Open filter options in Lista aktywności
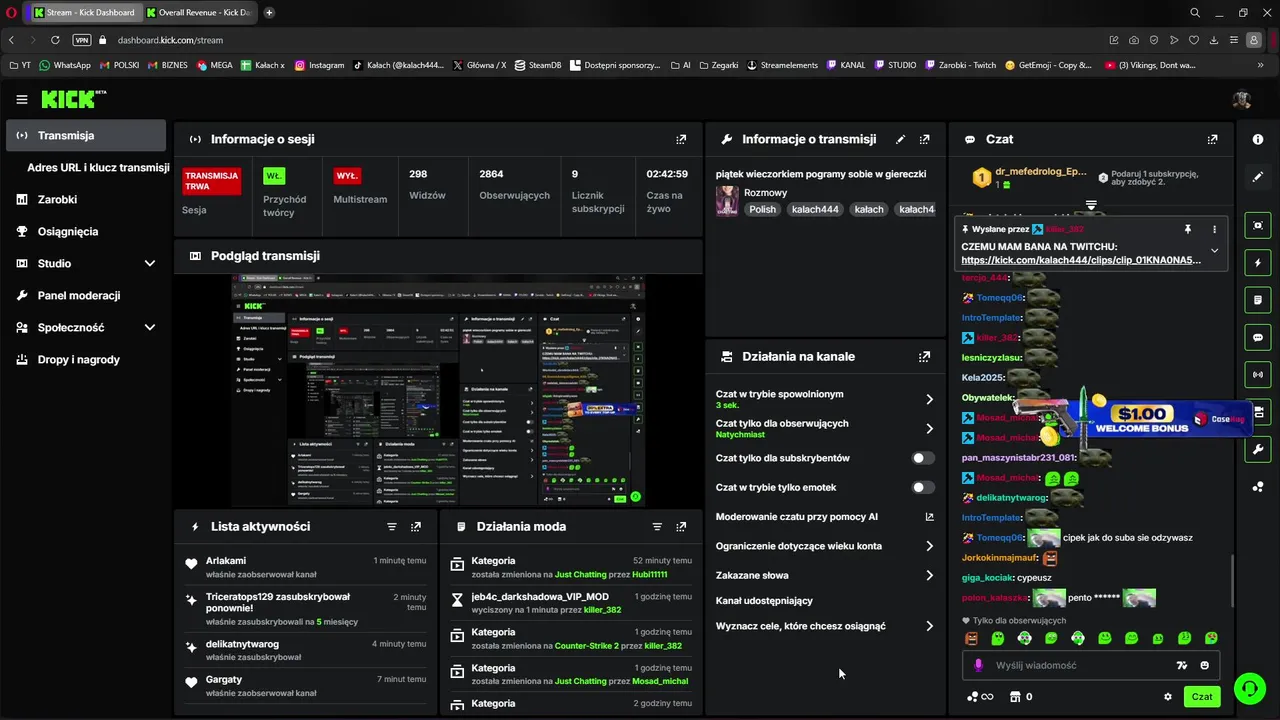 pyautogui.click(x=392, y=527)
